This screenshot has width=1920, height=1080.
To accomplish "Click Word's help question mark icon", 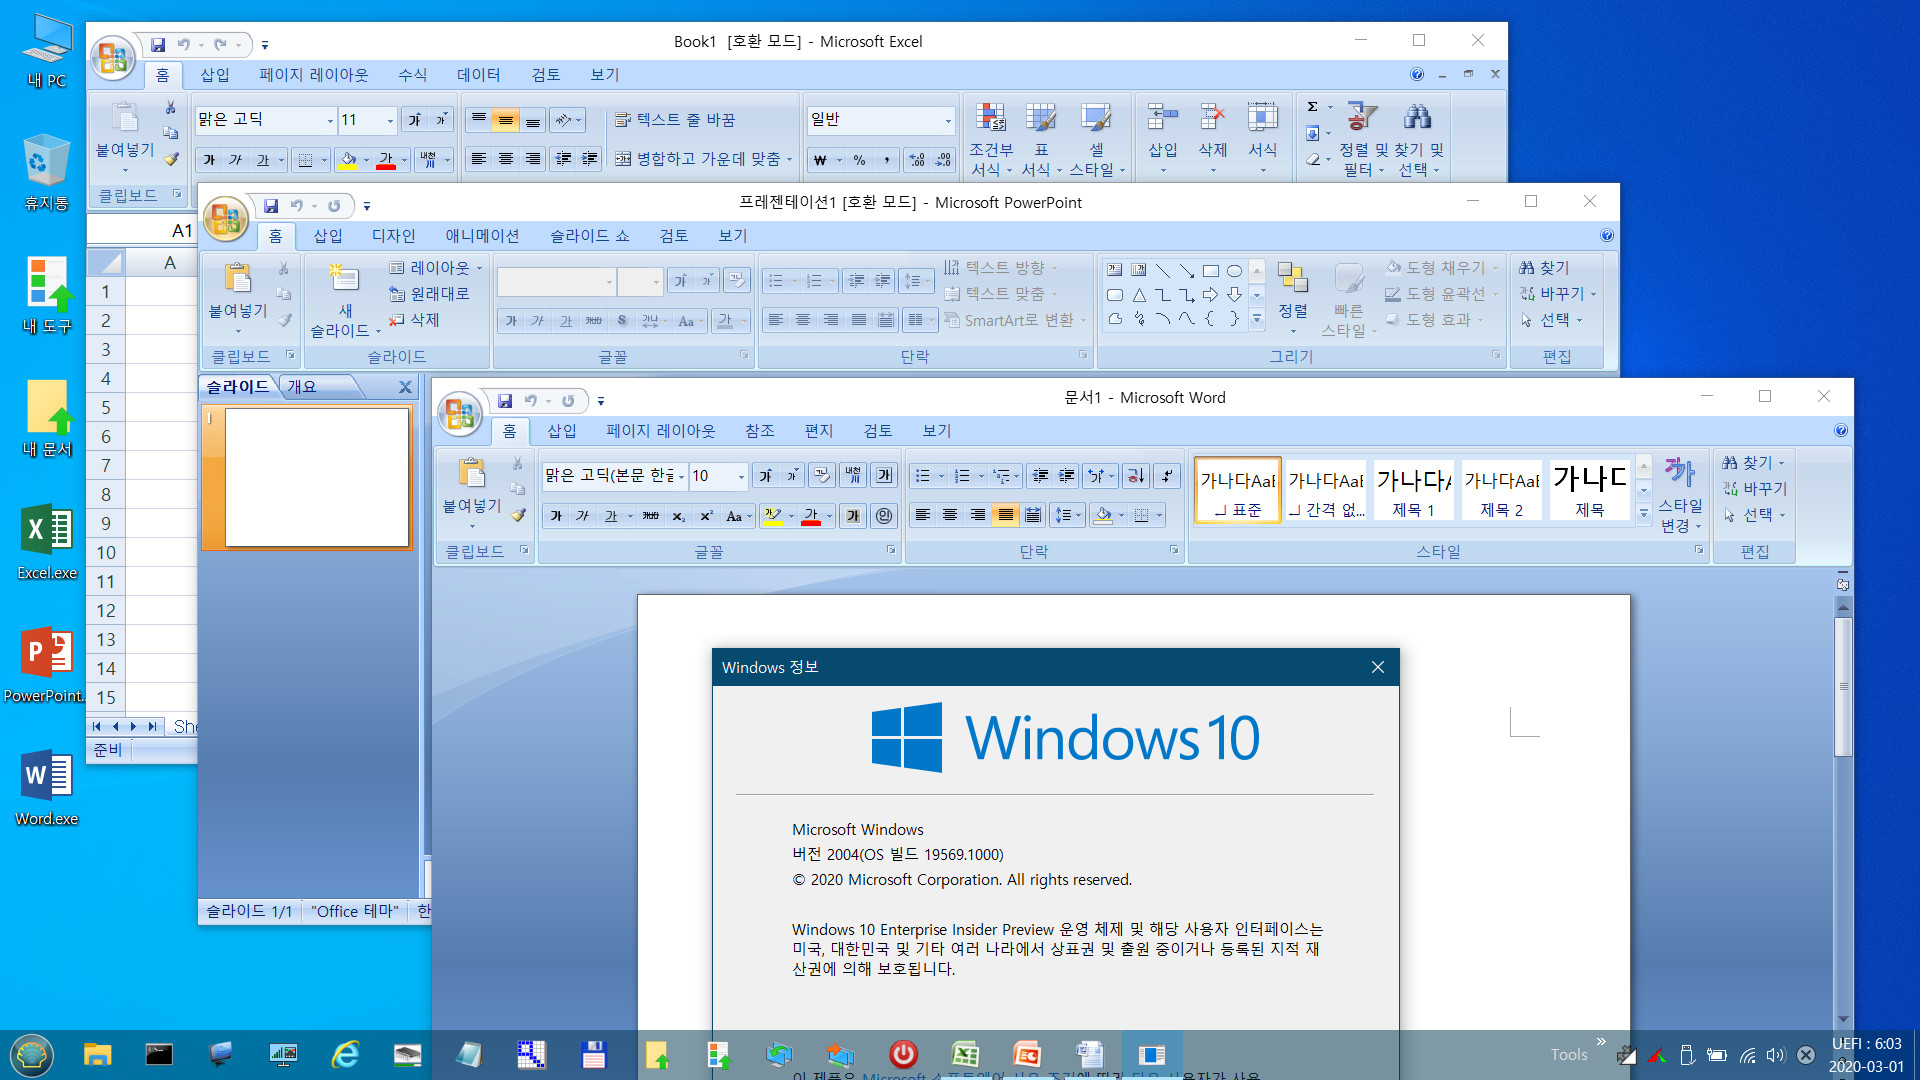I will tap(1841, 431).
